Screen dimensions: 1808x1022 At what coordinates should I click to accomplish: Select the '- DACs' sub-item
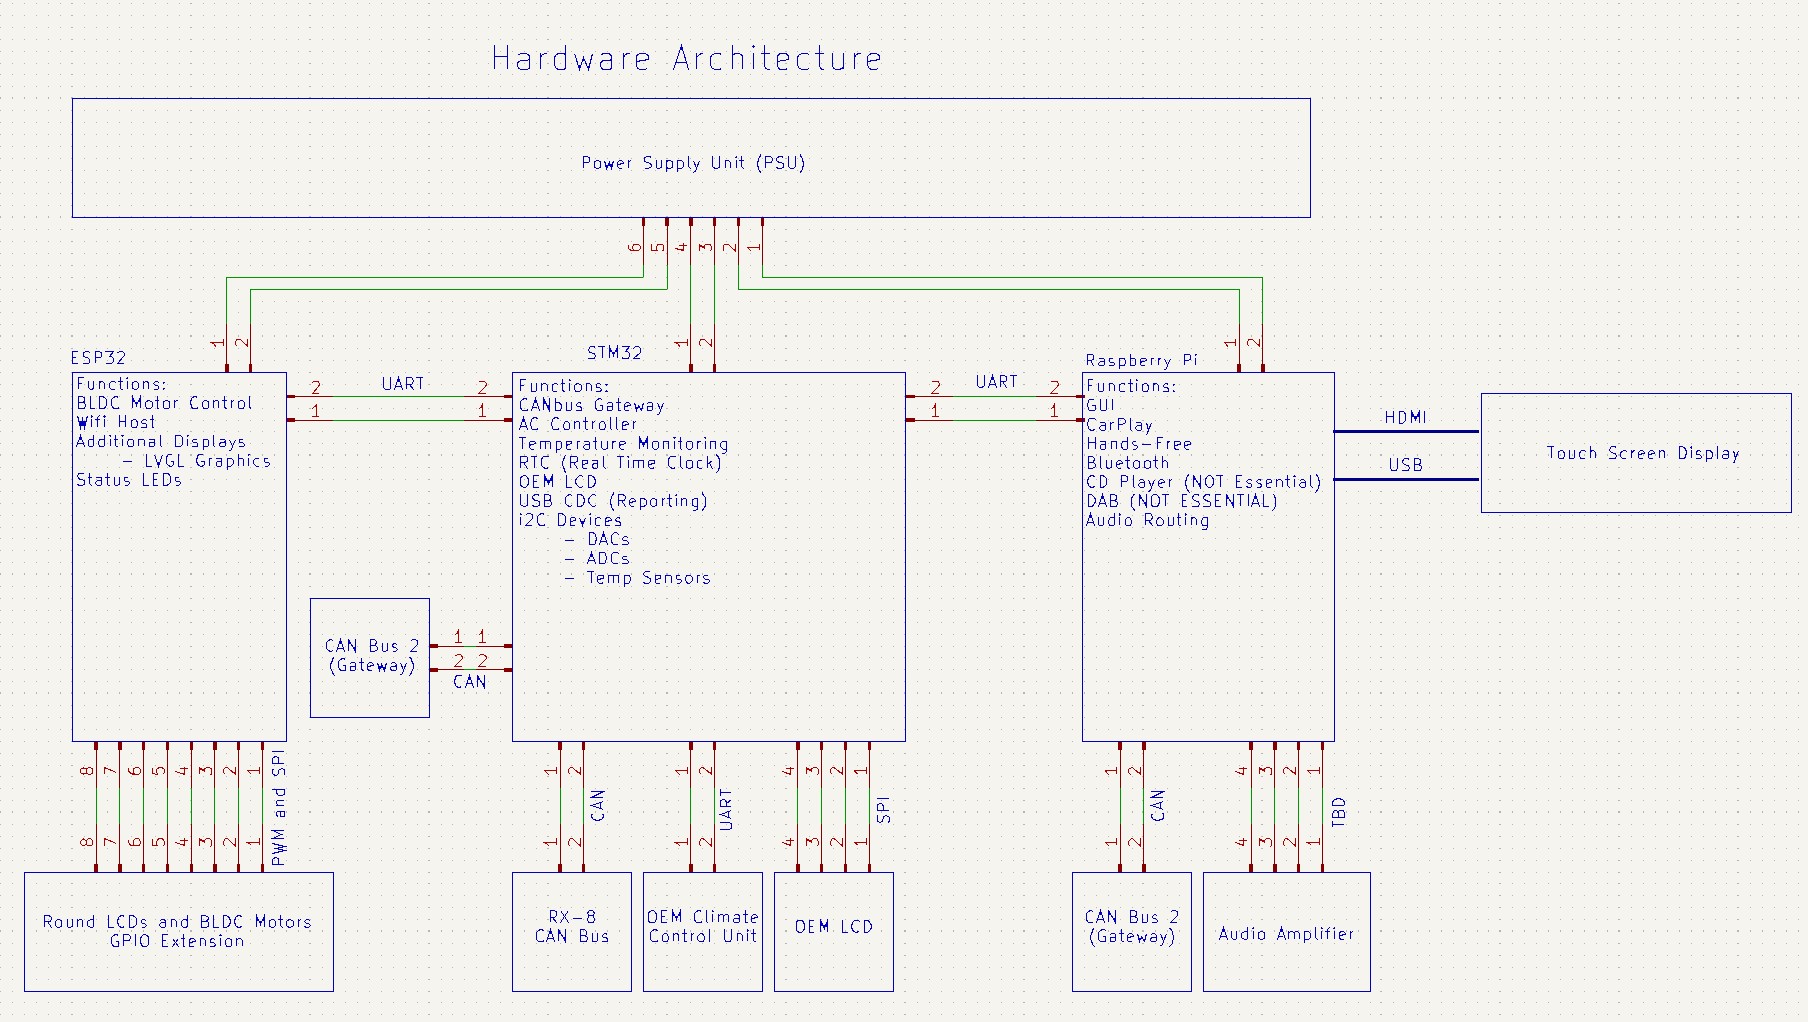597,539
